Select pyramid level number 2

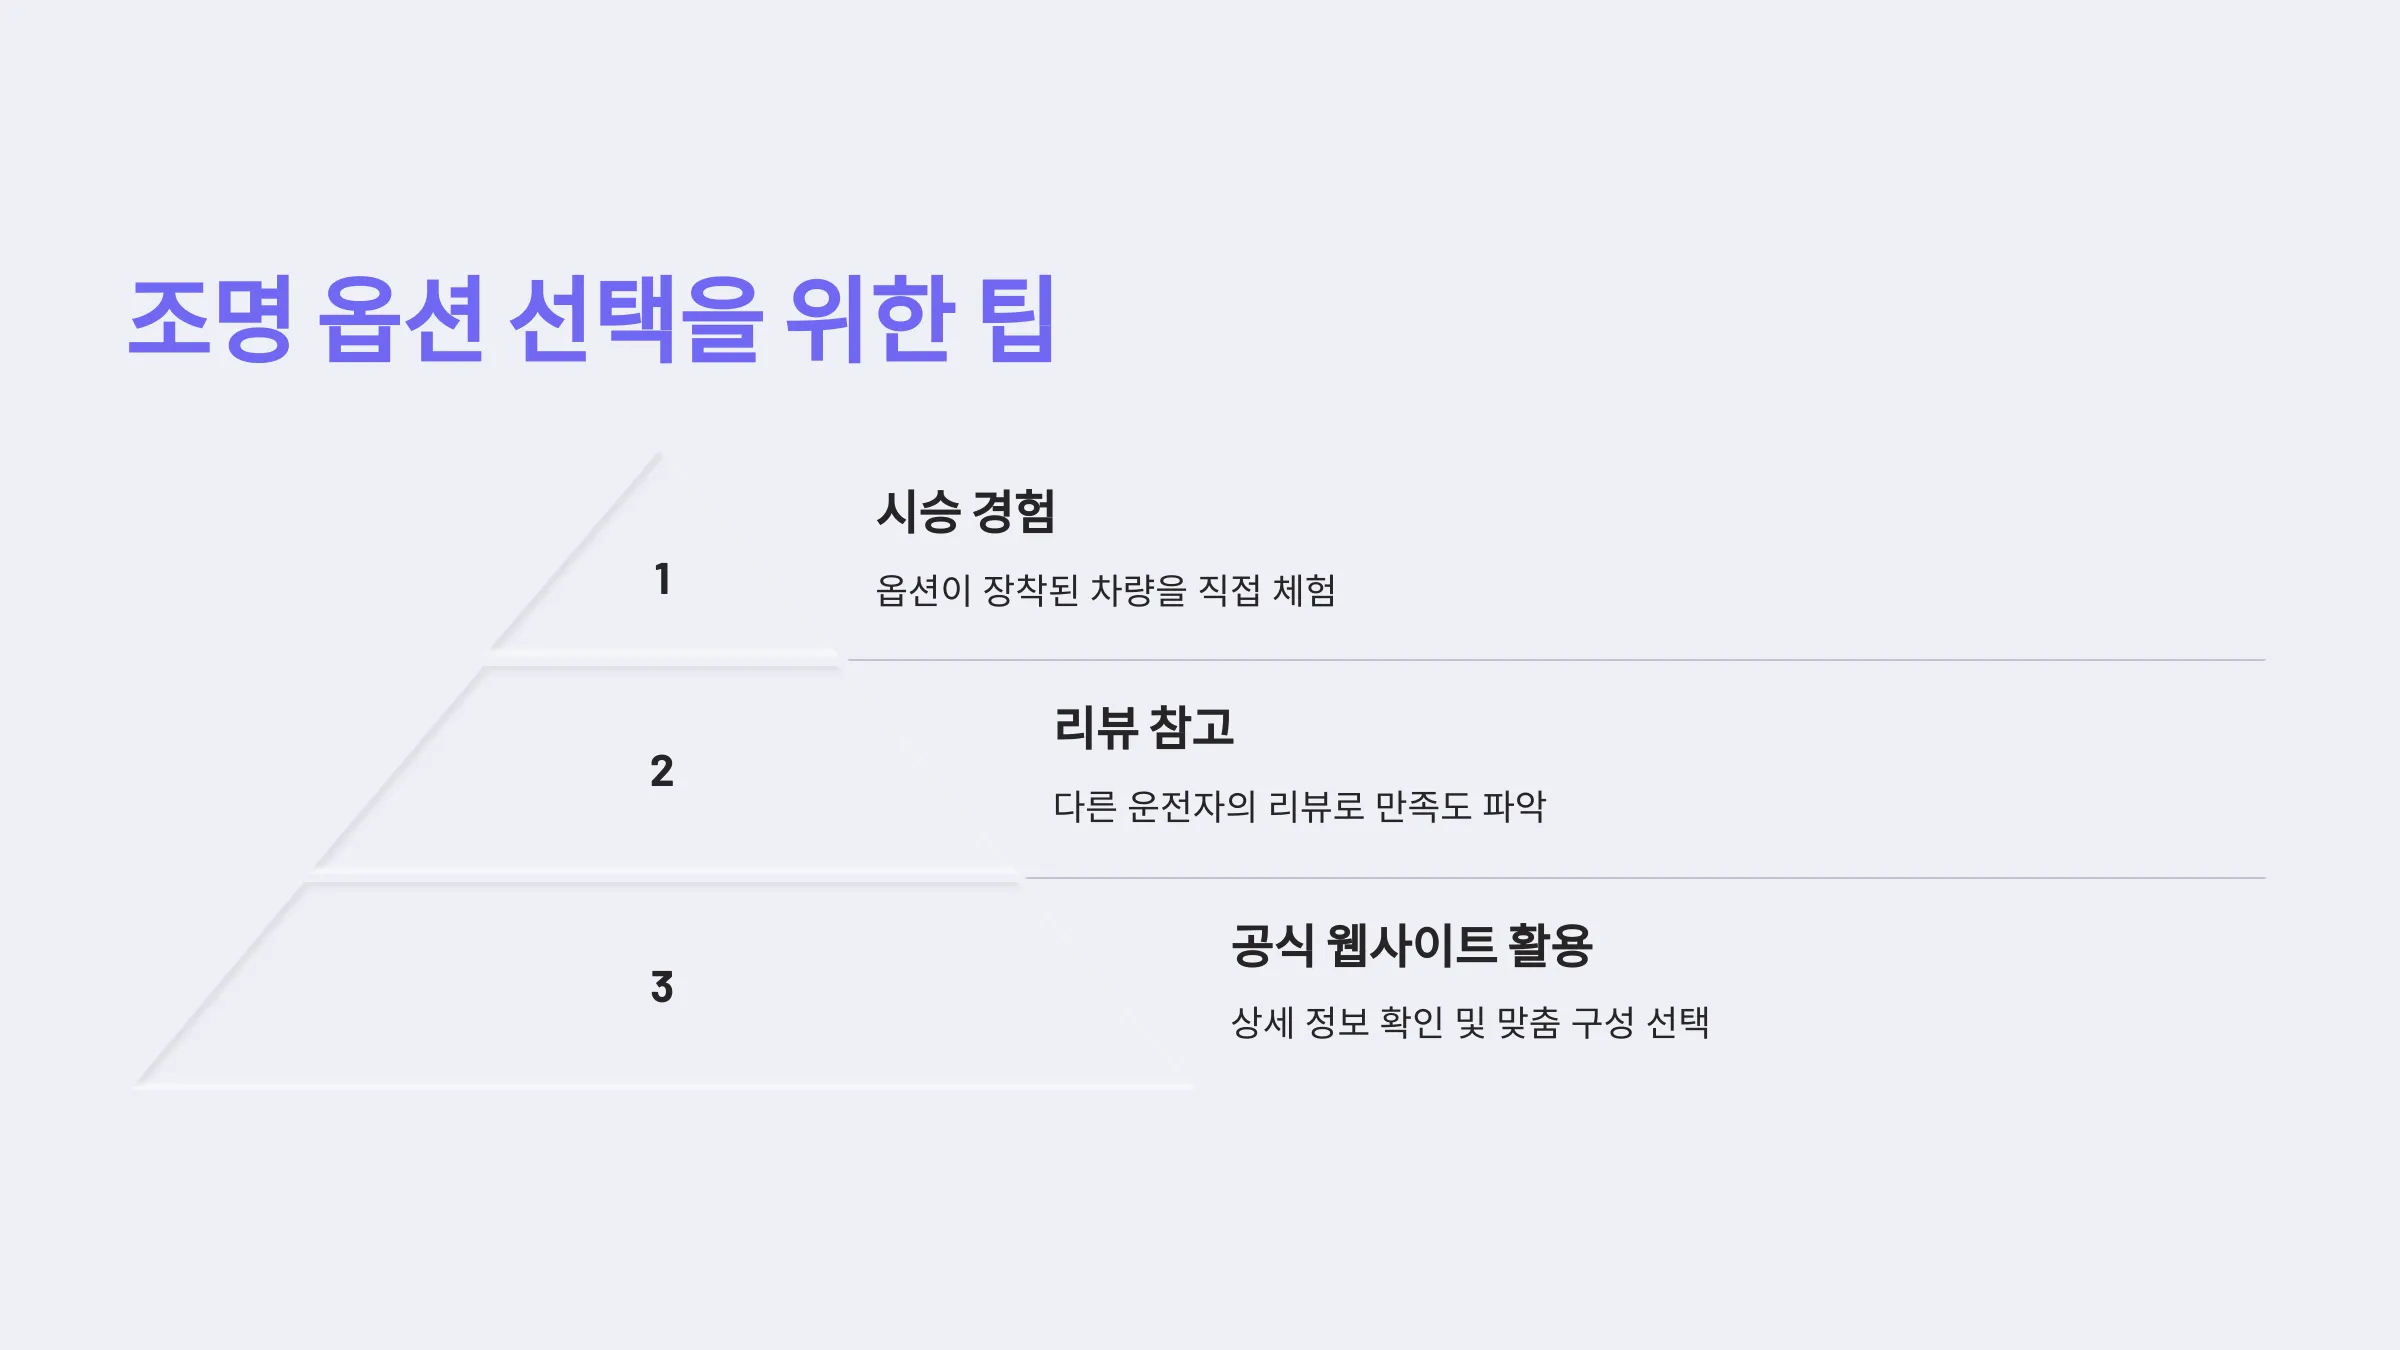click(x=662, y=771)
